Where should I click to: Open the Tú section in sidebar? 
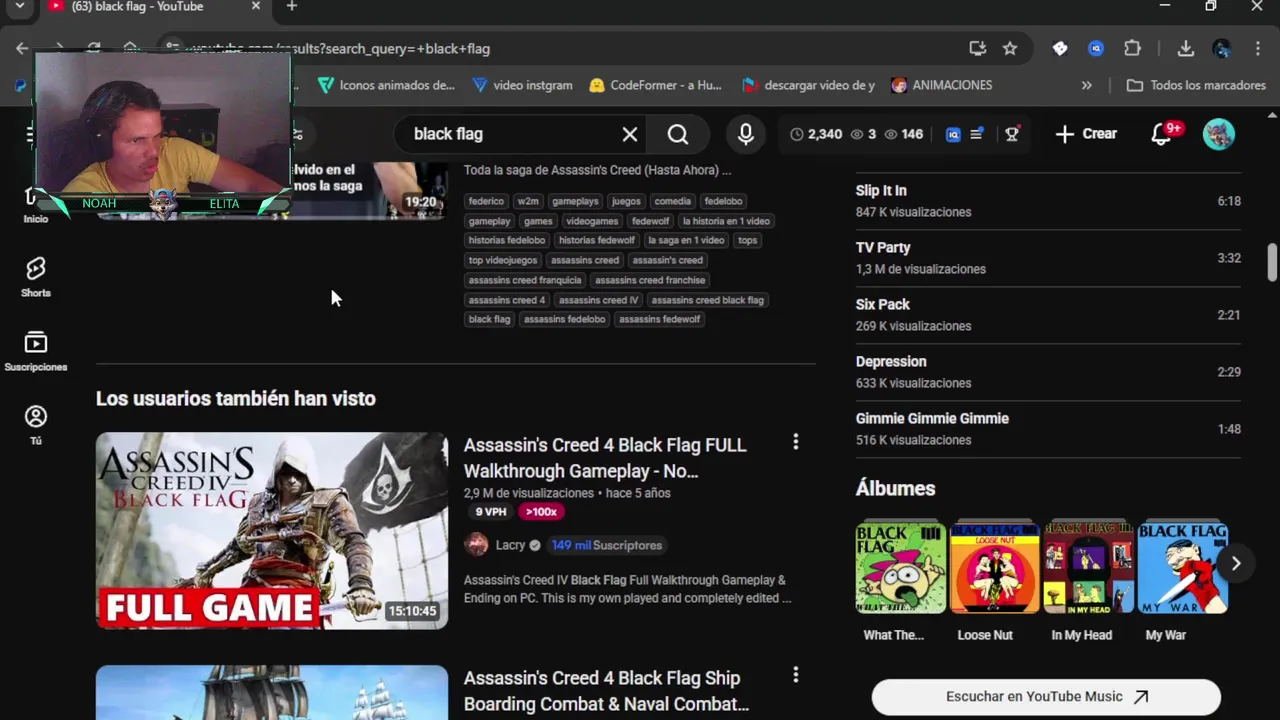click(35, 425)
